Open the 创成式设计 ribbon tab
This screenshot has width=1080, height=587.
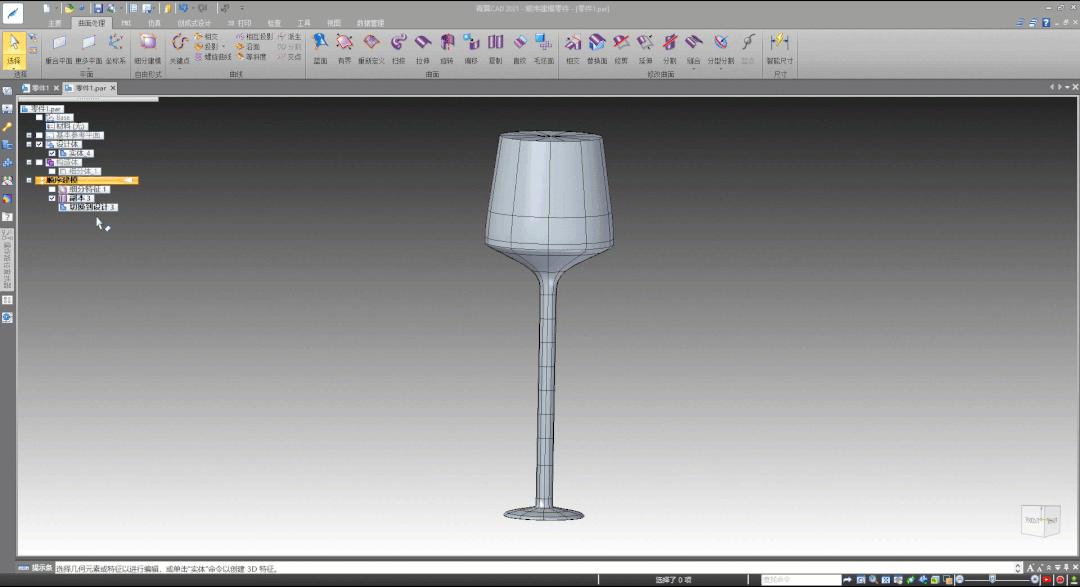pos(194,23)
